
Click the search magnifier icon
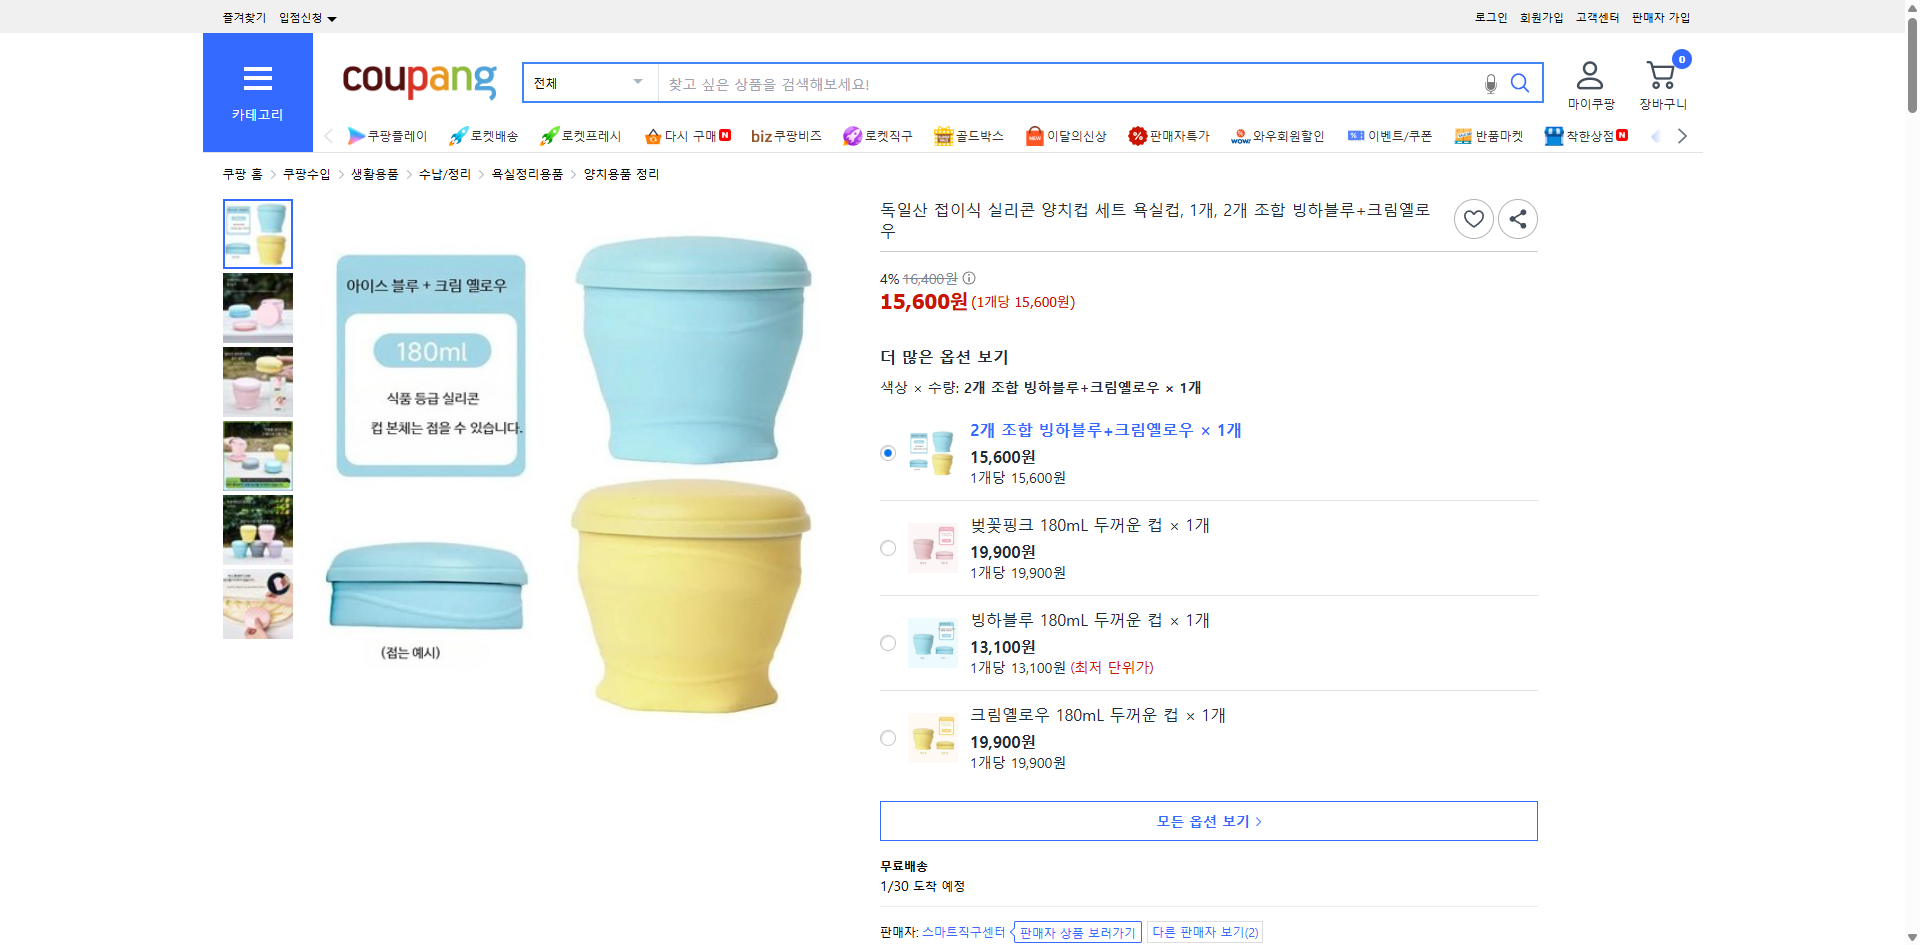(x=1519, y=83)
